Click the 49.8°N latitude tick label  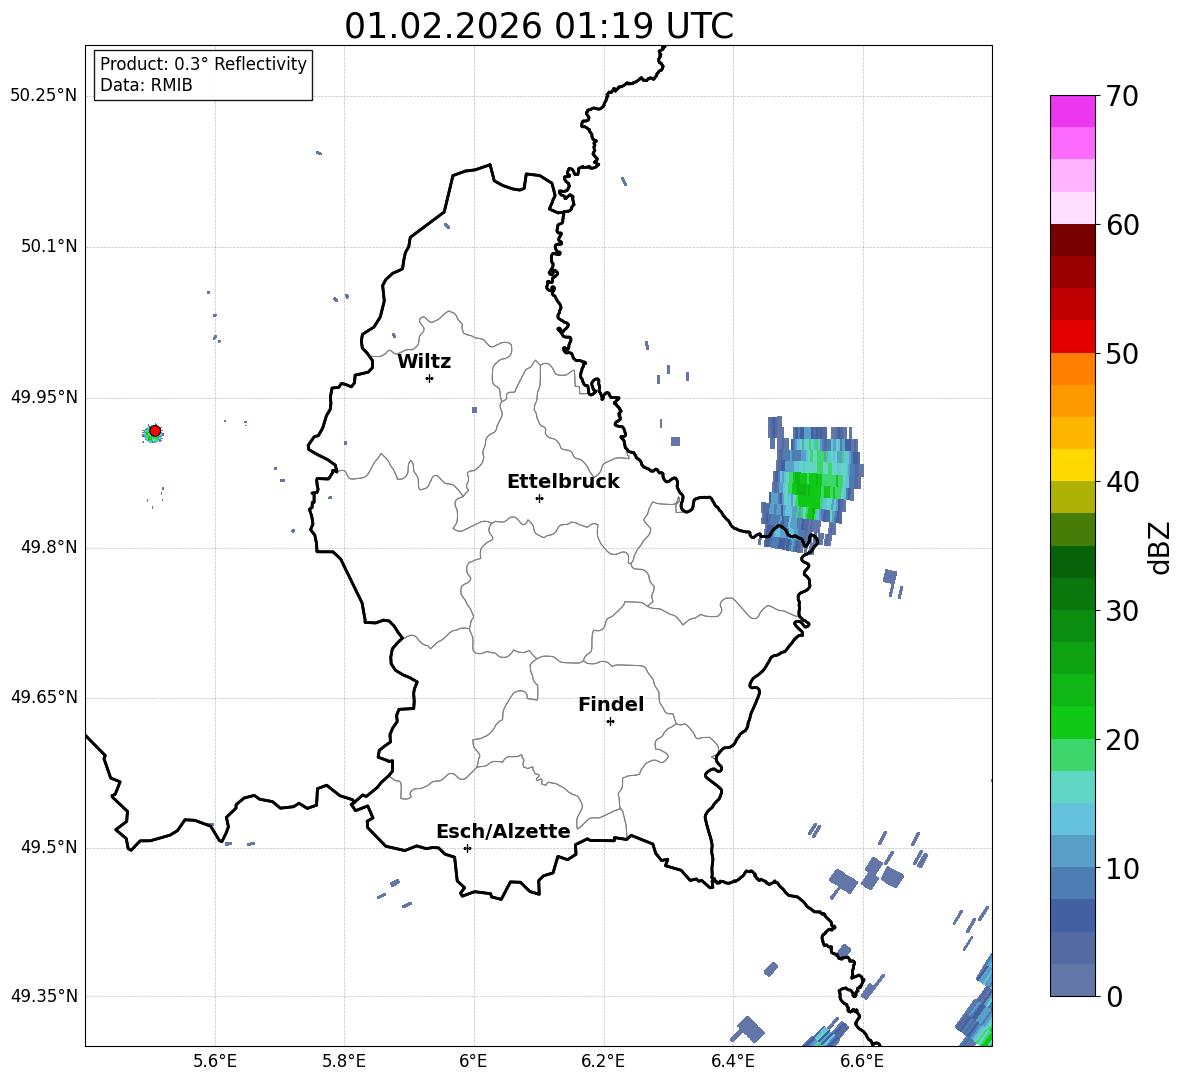[49, 547]
